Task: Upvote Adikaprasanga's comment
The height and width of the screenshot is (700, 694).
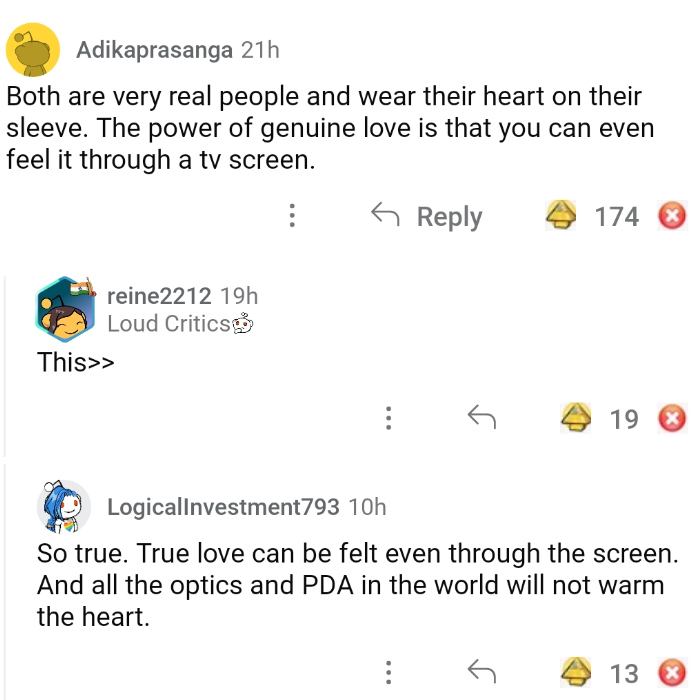Action: pos(561,216)
